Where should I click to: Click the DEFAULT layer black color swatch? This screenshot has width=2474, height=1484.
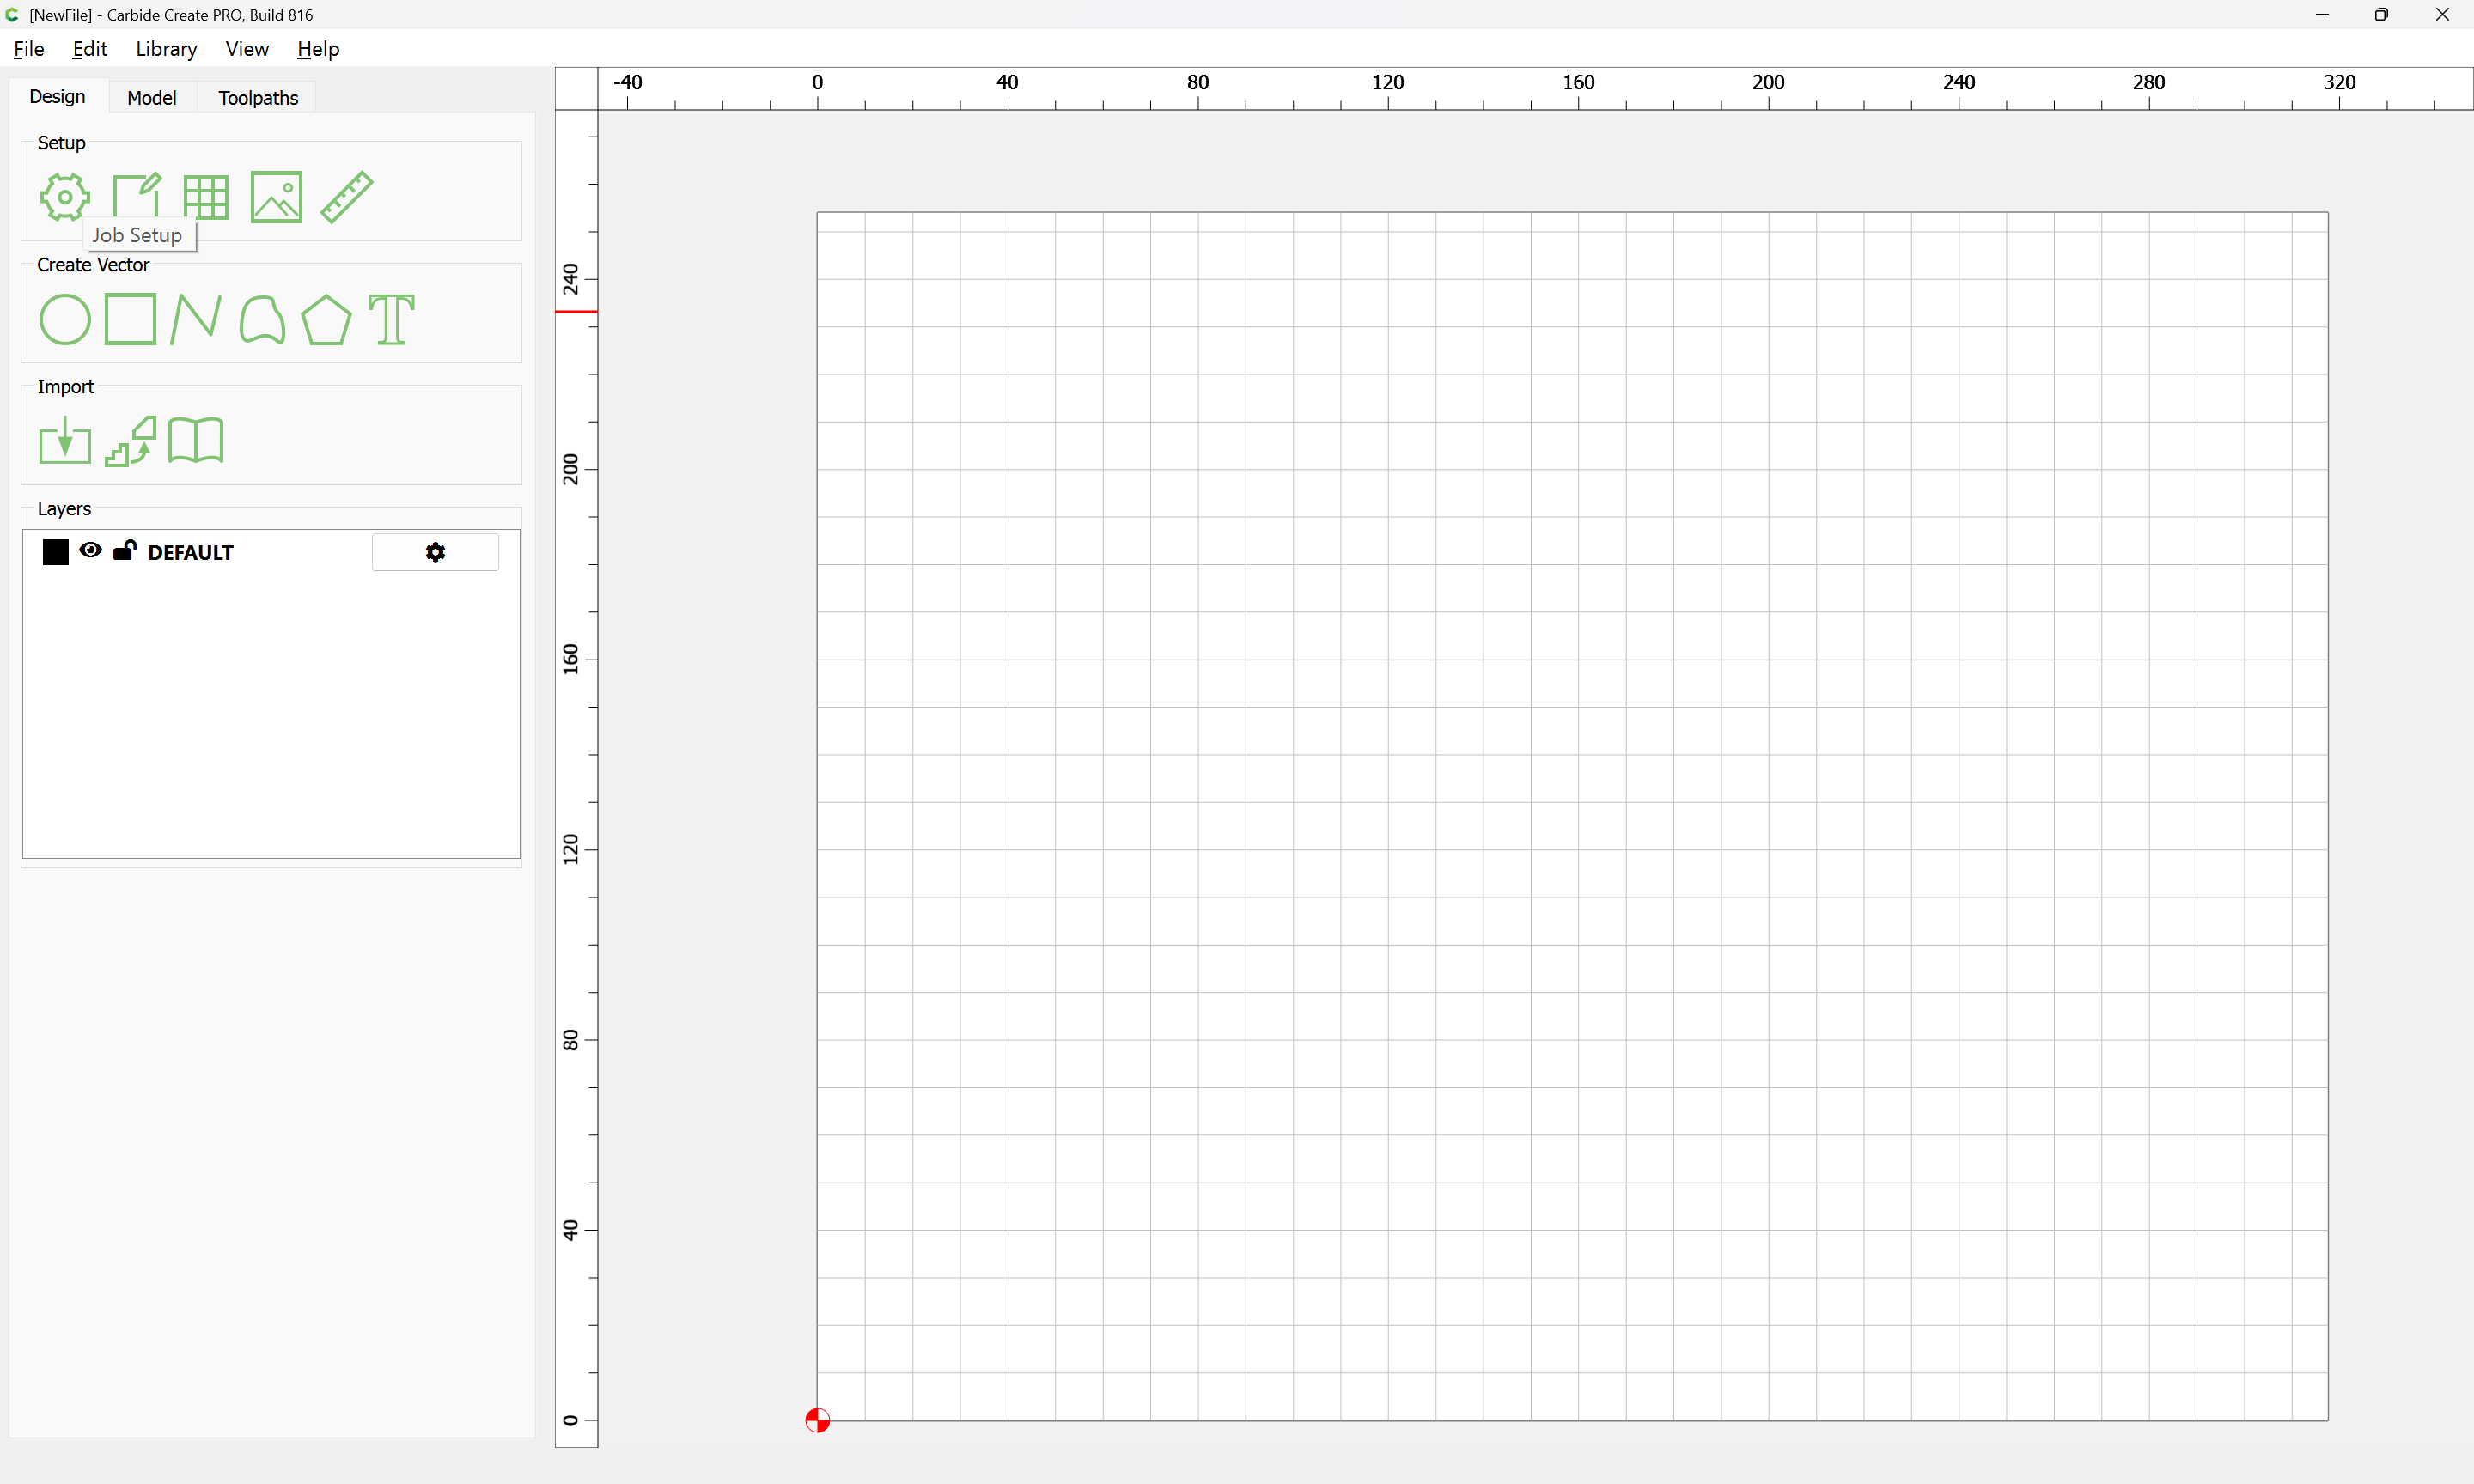point(56,552)
